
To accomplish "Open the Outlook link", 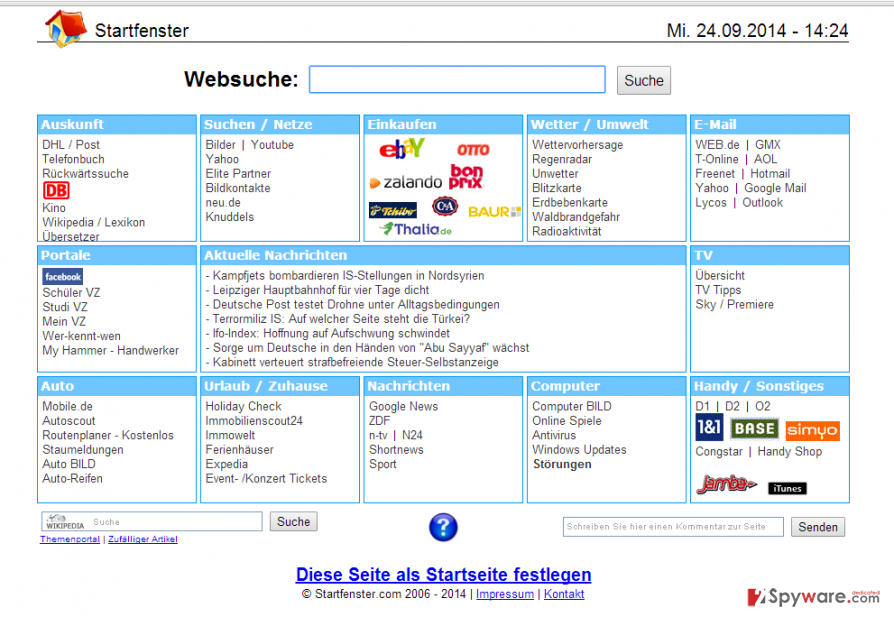I will tap(763, 202).
